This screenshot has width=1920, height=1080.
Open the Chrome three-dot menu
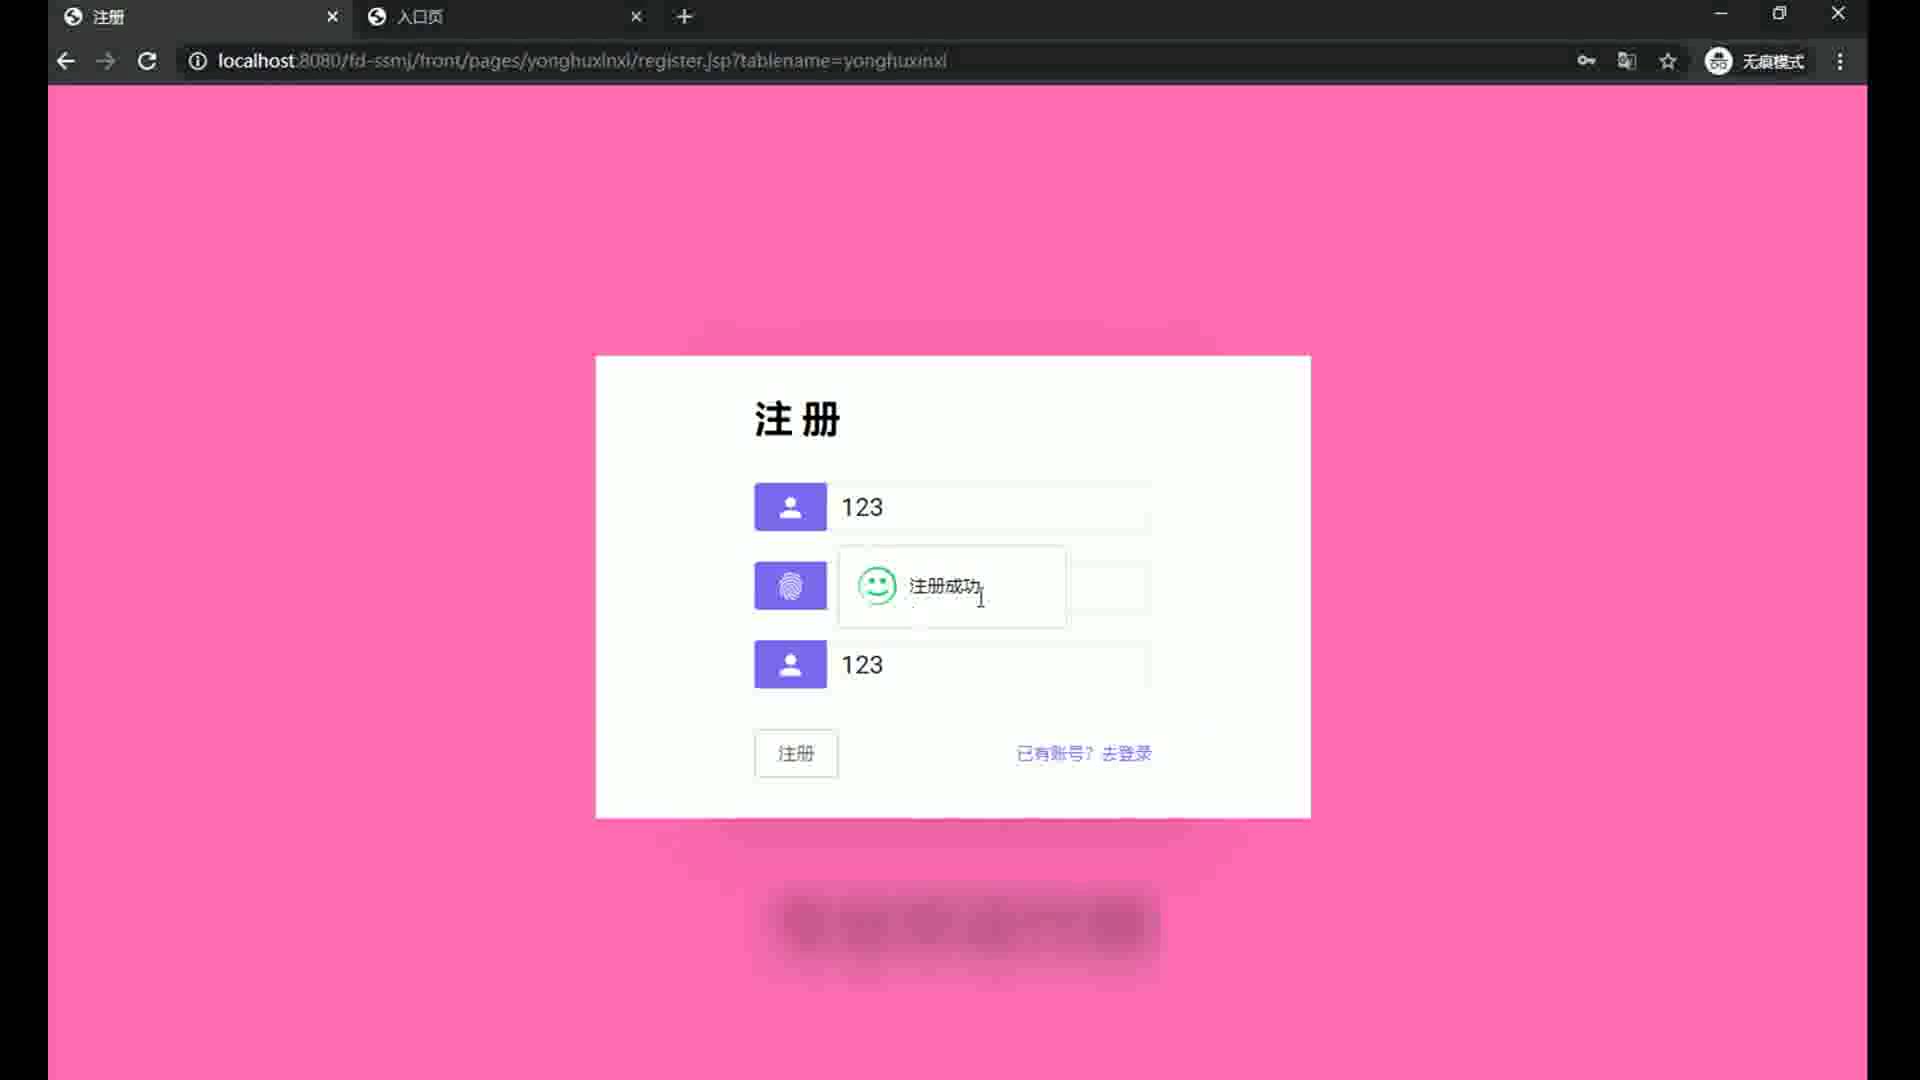point(1840,61)
